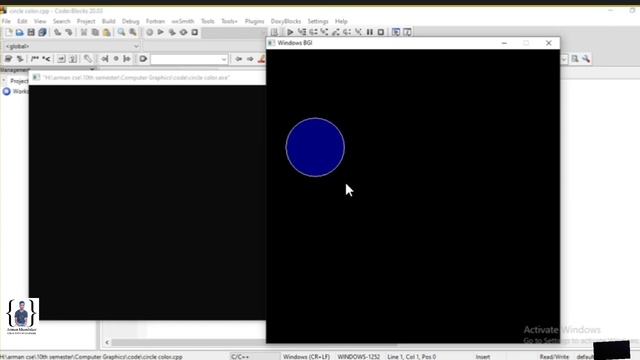Redo the last edit

[x=69, y=32]
